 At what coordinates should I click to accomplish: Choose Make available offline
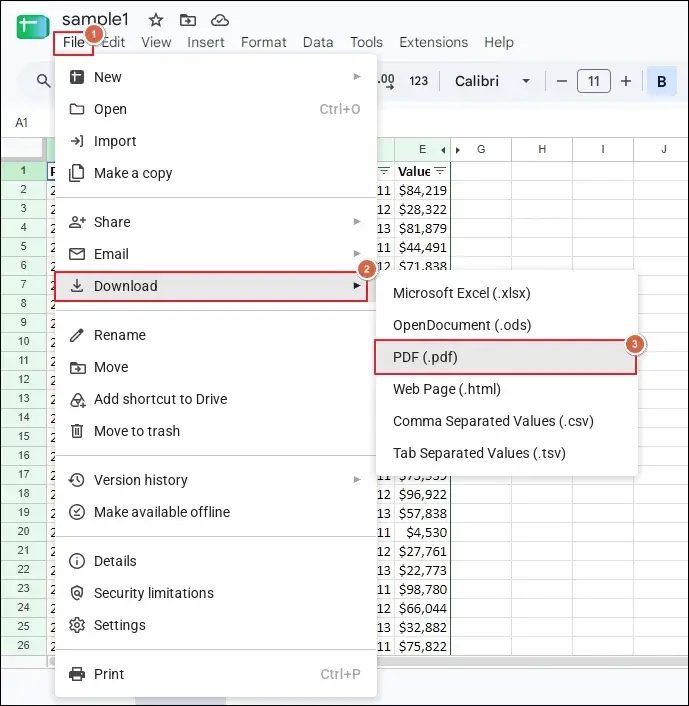tap(216, 512)
